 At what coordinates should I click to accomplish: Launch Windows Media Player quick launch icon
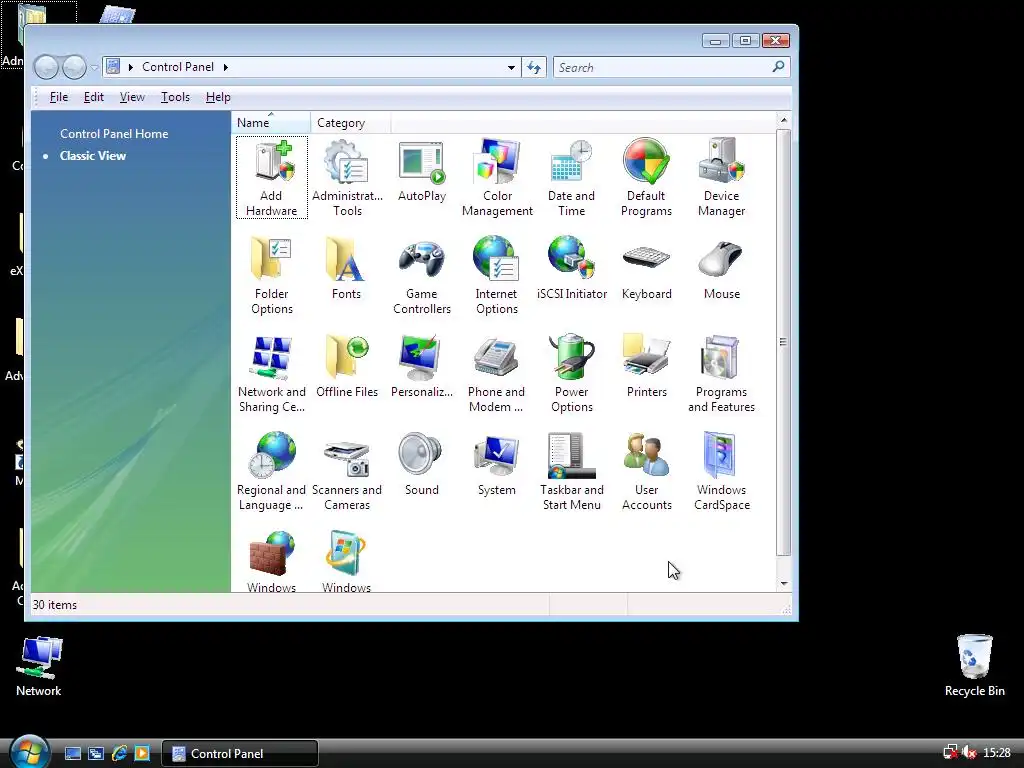click(x=142, y=753)
